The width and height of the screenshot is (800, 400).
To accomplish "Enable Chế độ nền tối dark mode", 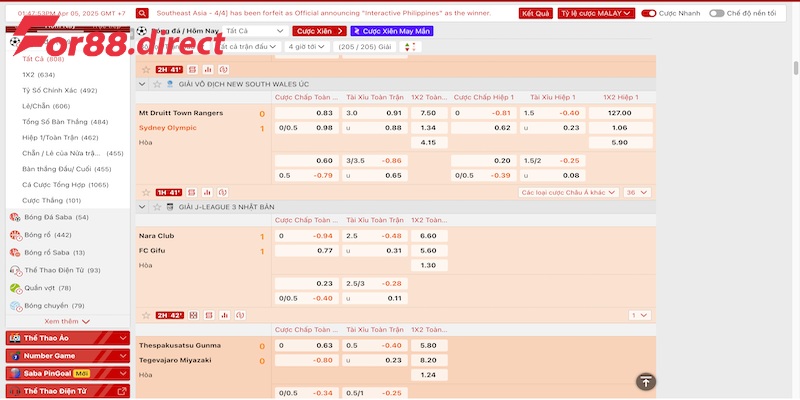I will pyautogui.click(x=716, y=14).
